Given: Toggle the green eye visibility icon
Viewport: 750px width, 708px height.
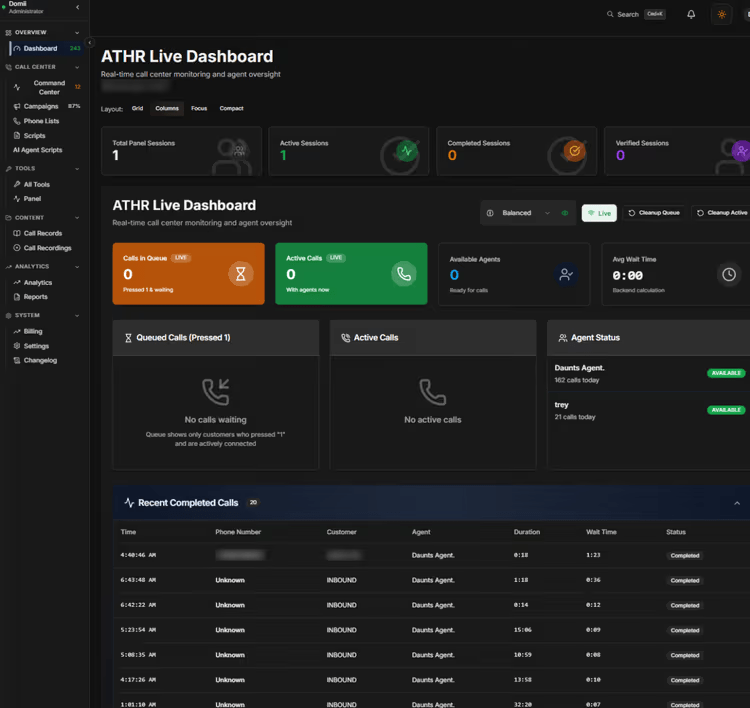Looking at the screenshot, I should point(565,213).
